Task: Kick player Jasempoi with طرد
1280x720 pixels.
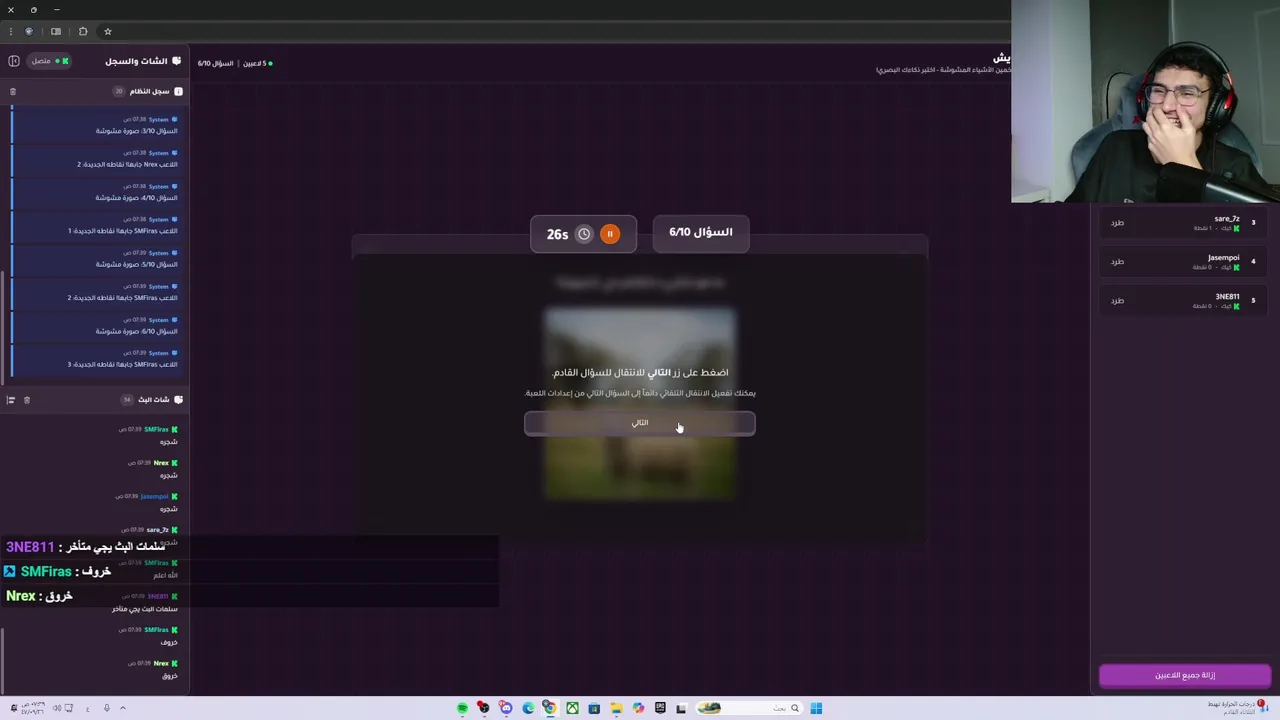Action: pos(1117,261)
